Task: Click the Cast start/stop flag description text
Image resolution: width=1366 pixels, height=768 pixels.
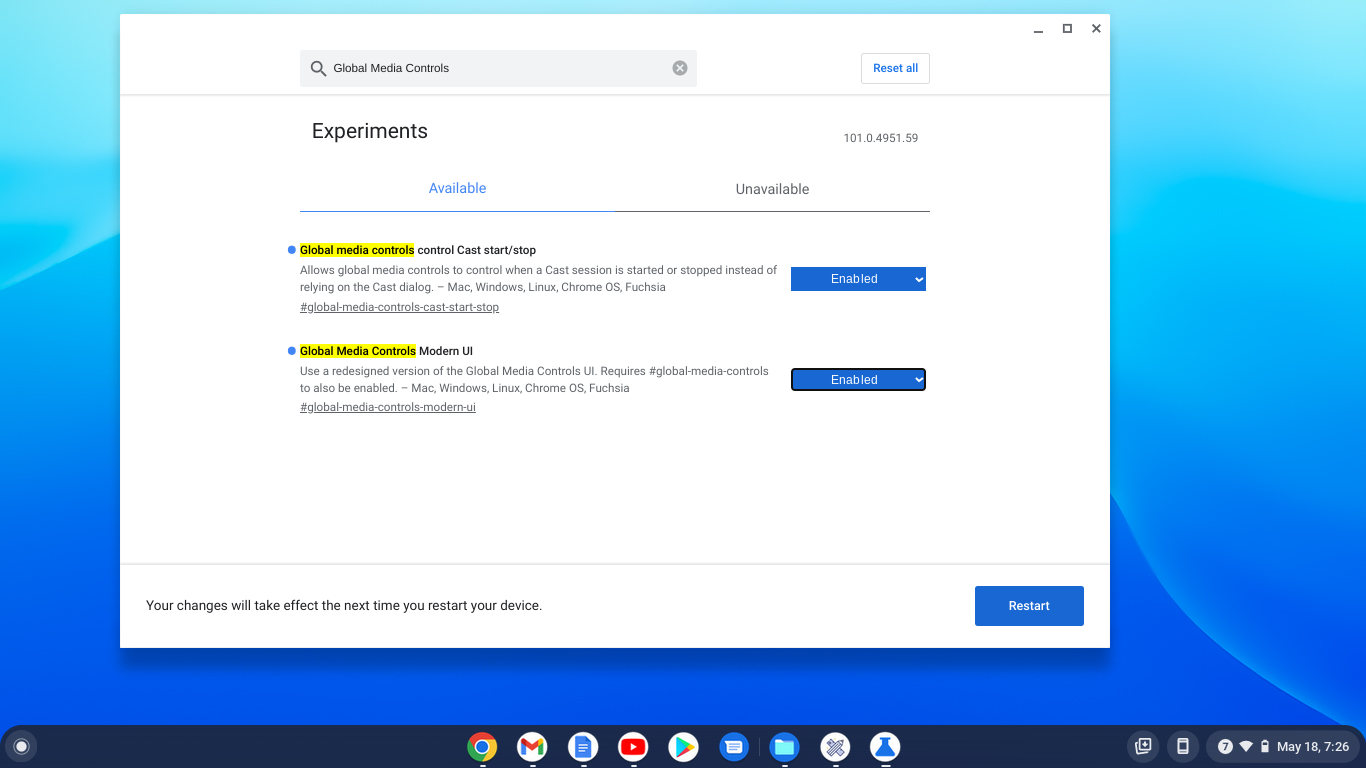Action: 538,278
